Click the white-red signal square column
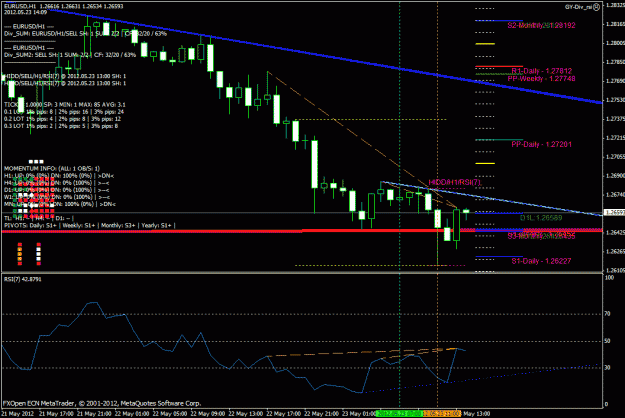The height and width of the screenshot is (418, 625). [39, 254]
